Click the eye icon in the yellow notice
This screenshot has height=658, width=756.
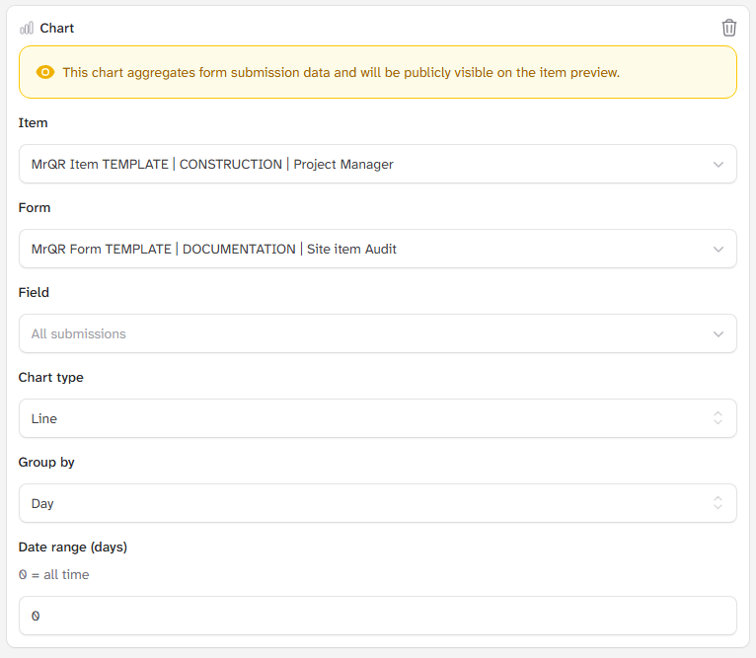pos(45,72)
